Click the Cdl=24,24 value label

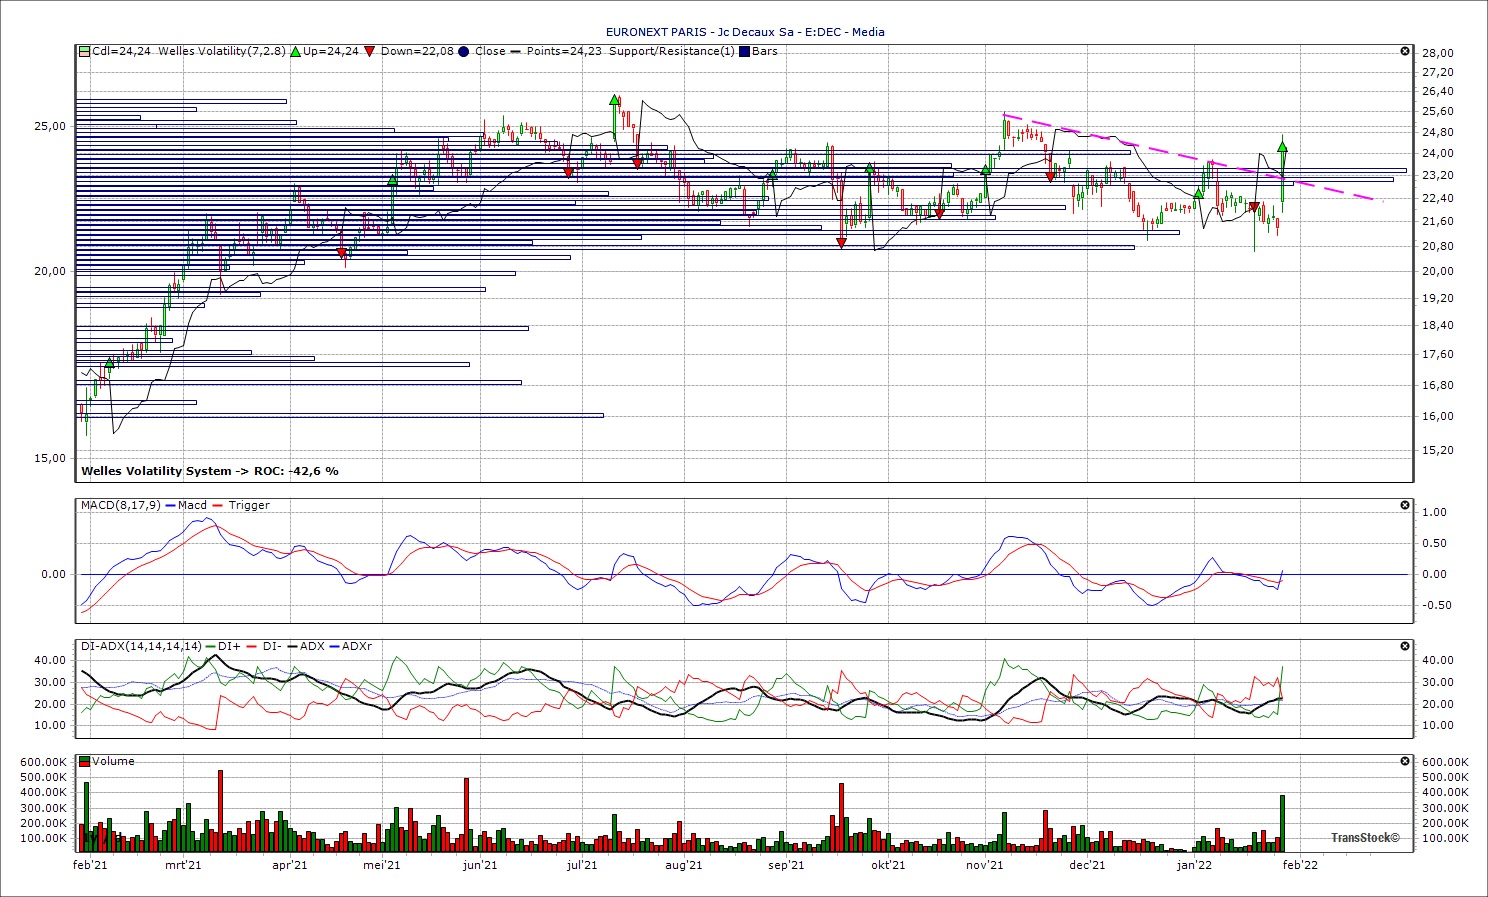122,51
